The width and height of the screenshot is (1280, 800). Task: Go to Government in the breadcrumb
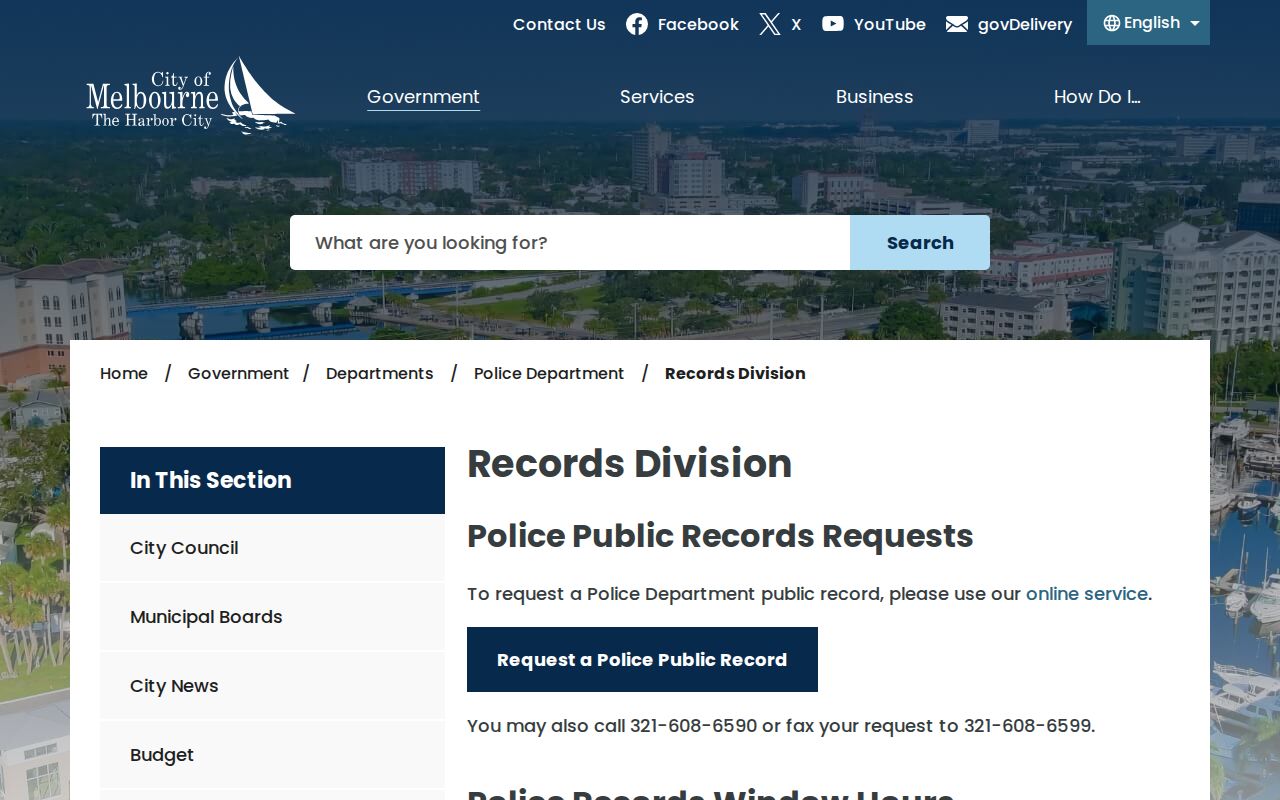click(x=238, y=373)
